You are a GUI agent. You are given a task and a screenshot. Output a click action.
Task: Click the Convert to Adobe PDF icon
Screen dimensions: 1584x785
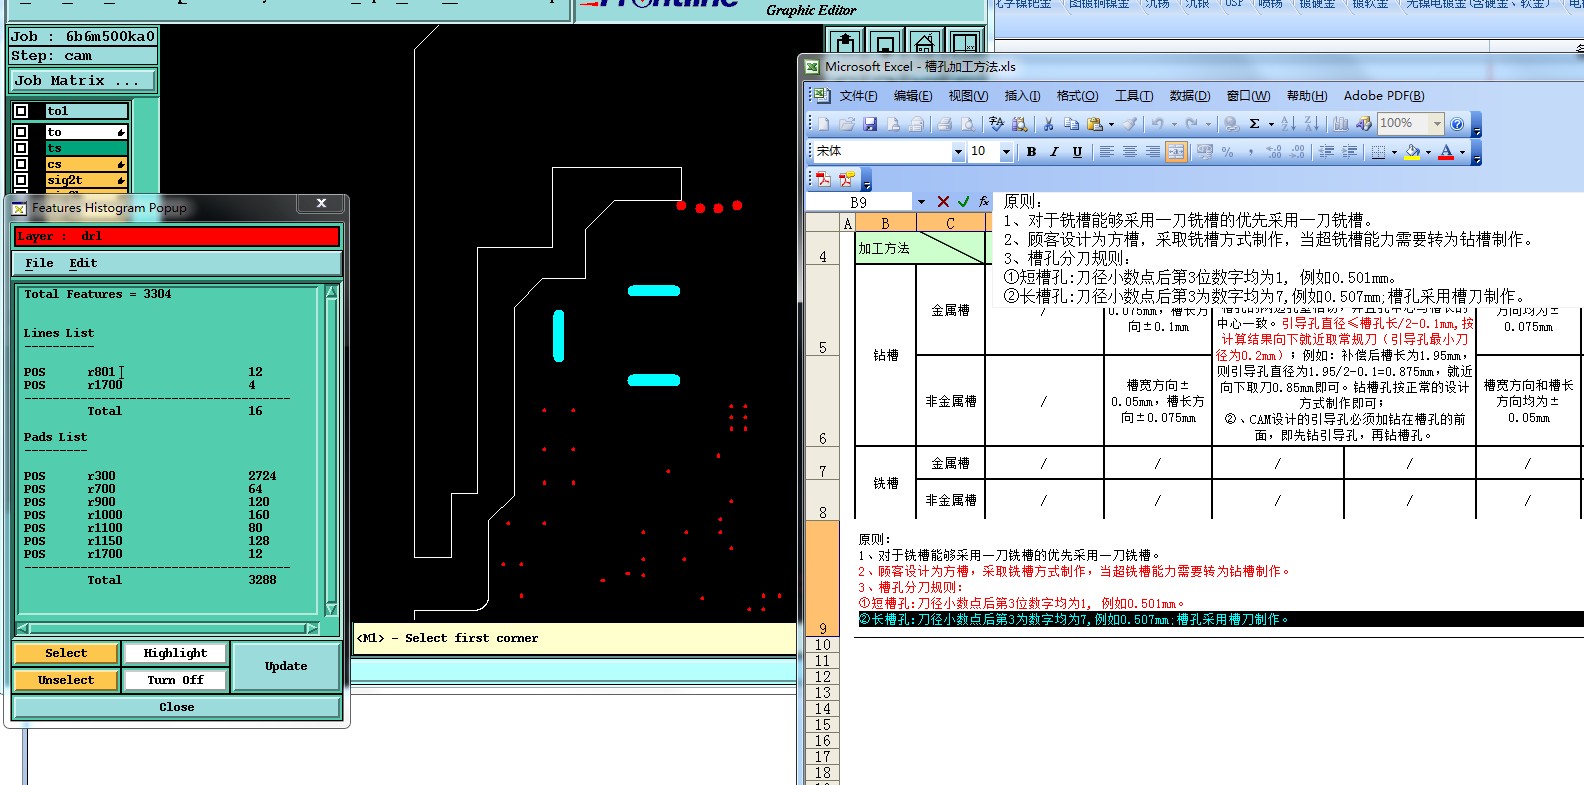(x=823, y=179)
